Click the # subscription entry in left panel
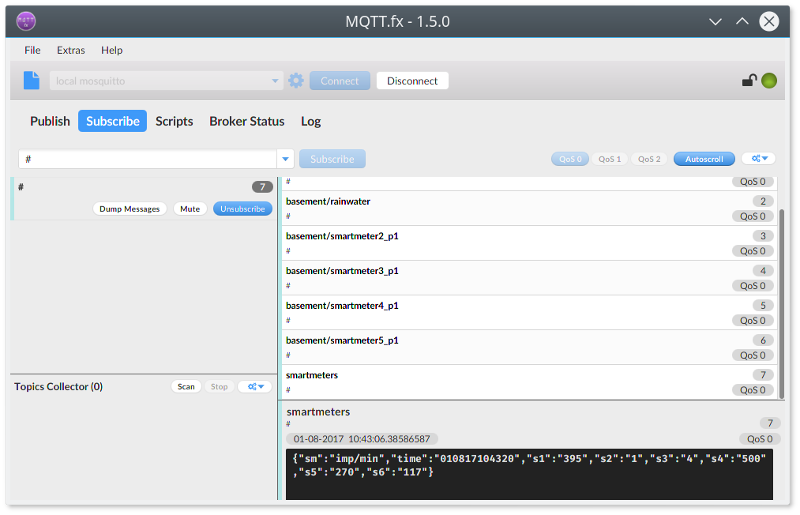 (x=143, y=199)
